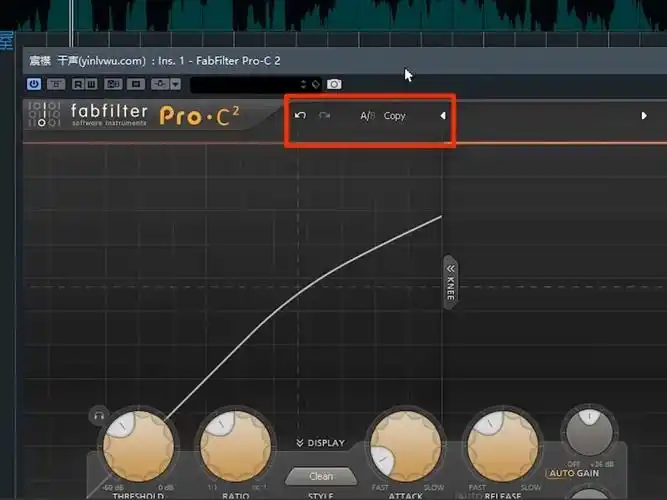Redo the change in Pro-C 2
The height and width of the screenshot is (500, 667).
pos(324,115)
